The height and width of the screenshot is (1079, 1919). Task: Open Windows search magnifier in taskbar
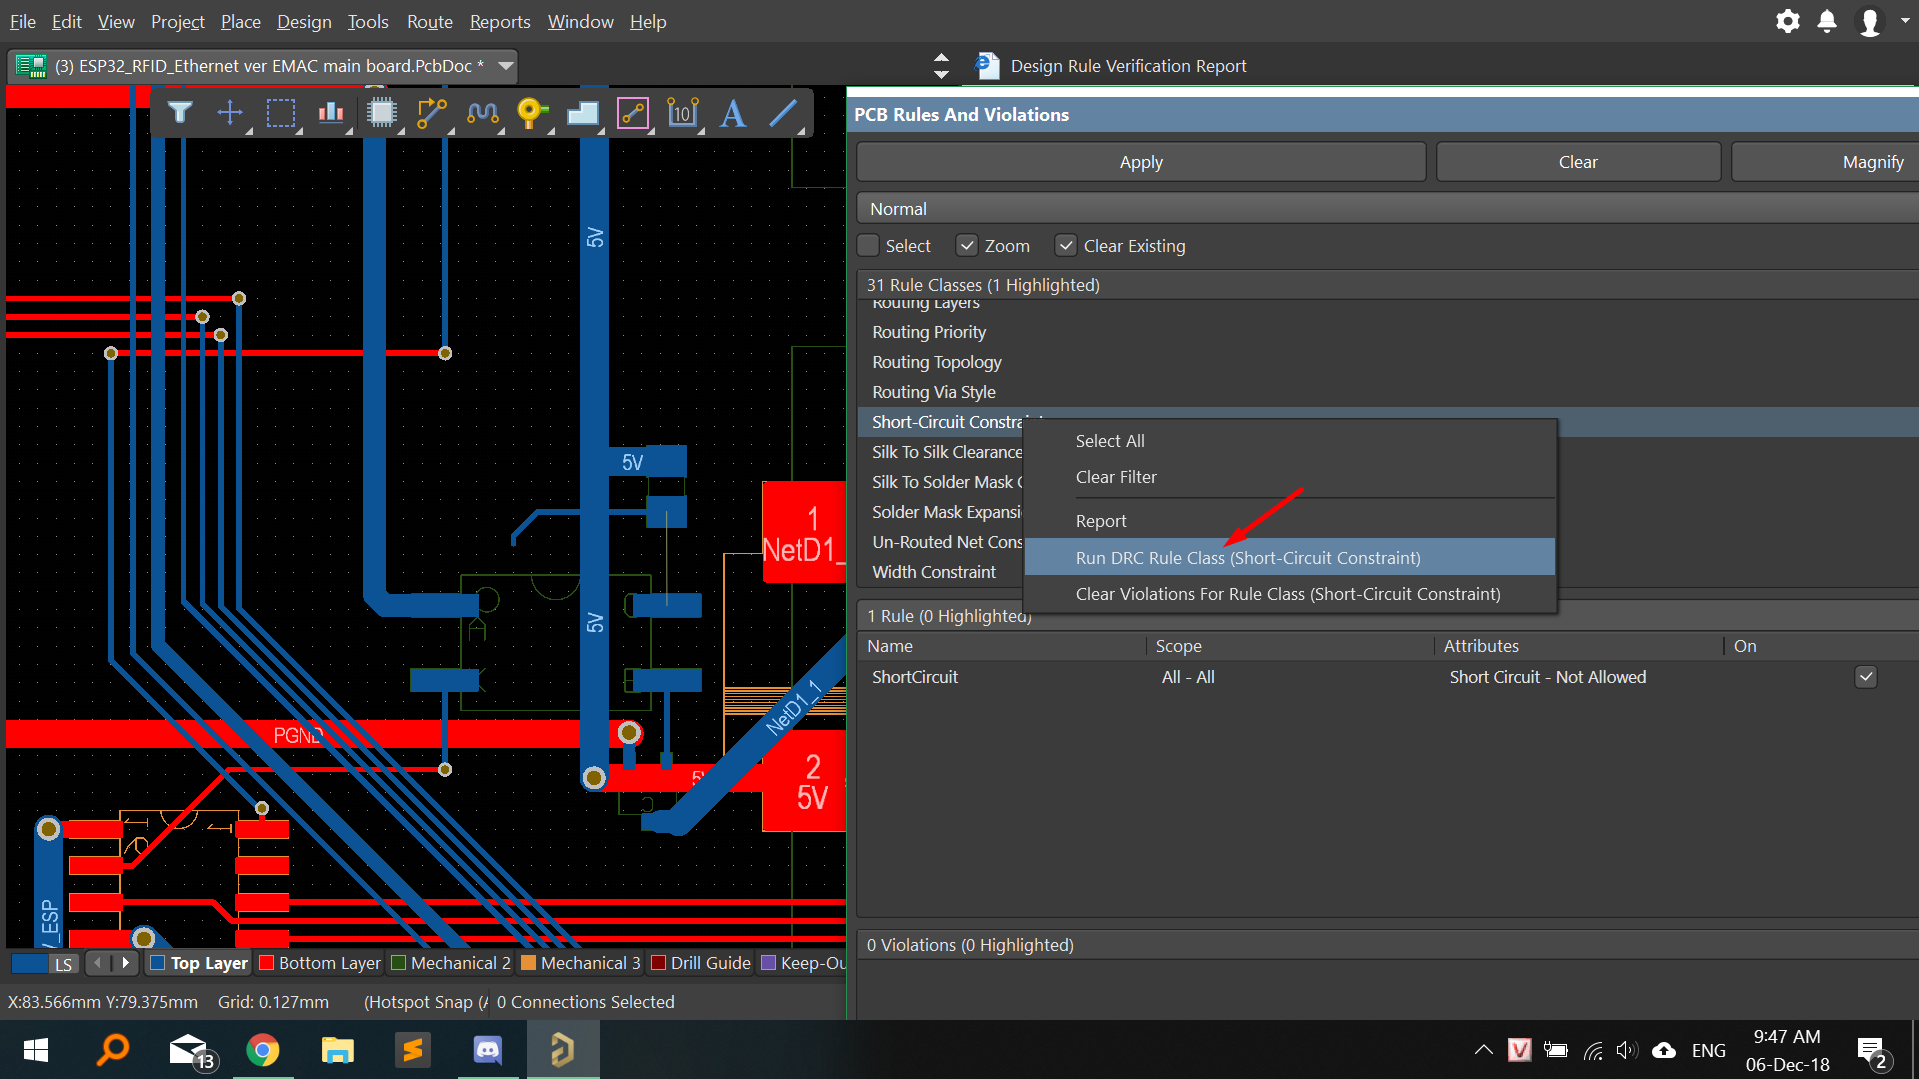112,1050
